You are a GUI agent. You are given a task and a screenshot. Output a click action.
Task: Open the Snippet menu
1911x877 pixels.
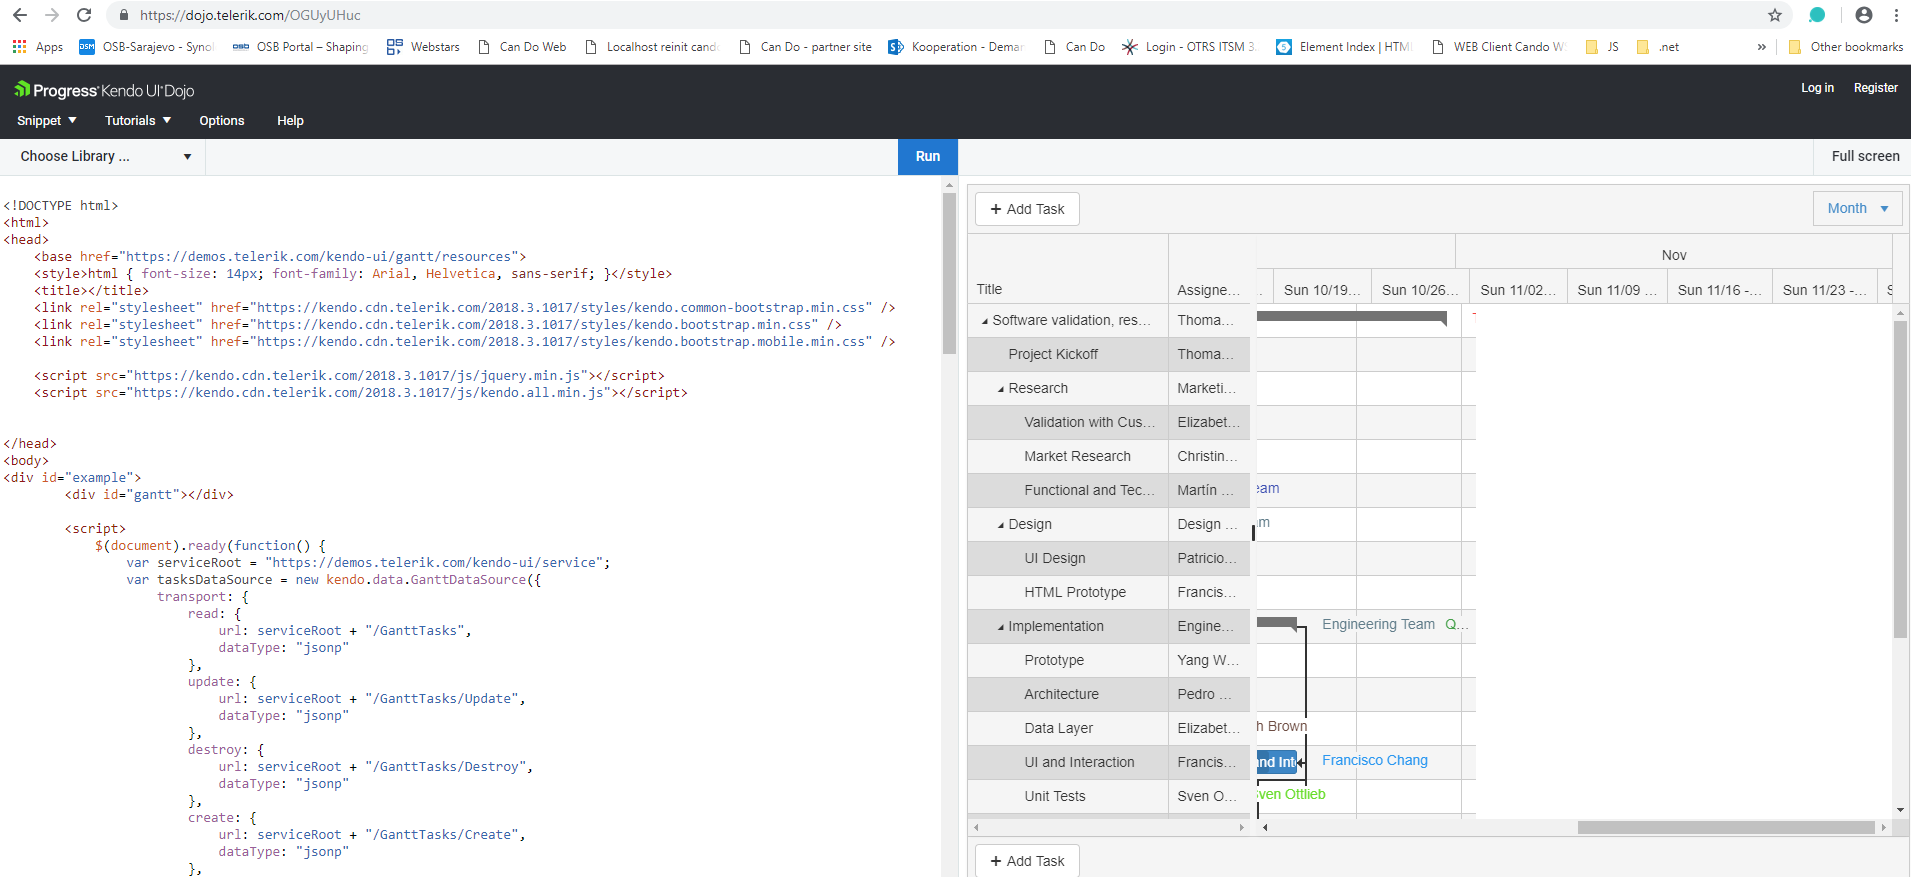click(x=47, y=121)
